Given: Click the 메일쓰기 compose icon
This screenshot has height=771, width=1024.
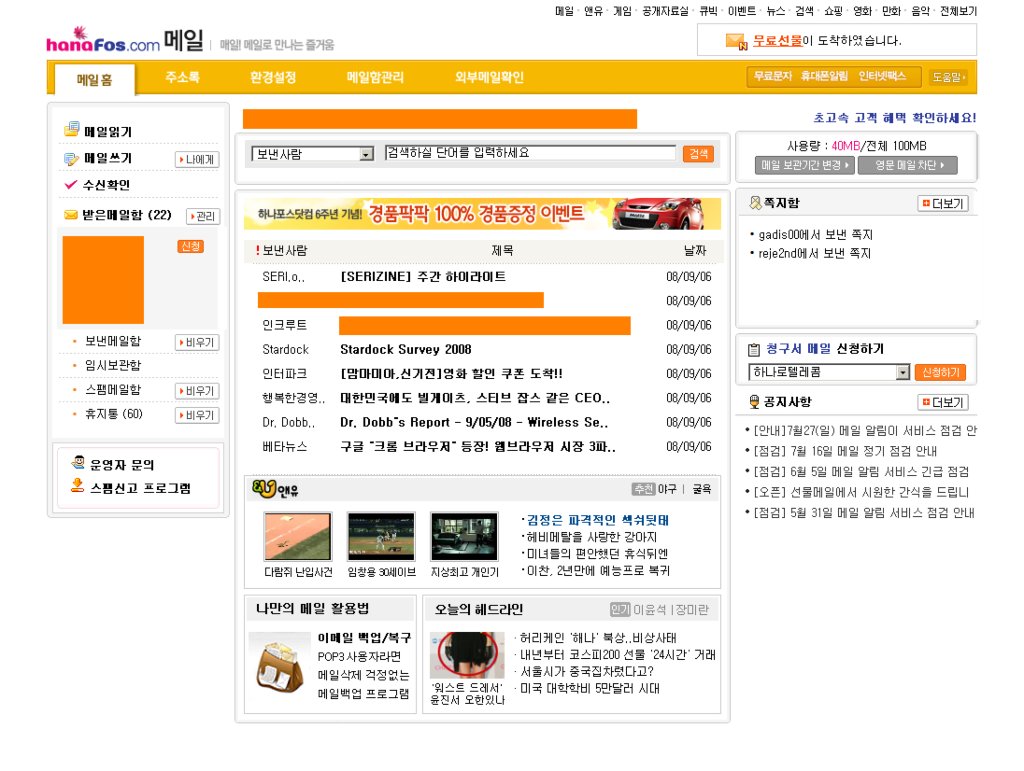Looking at the screenshot, I should [x=71, y=159].
